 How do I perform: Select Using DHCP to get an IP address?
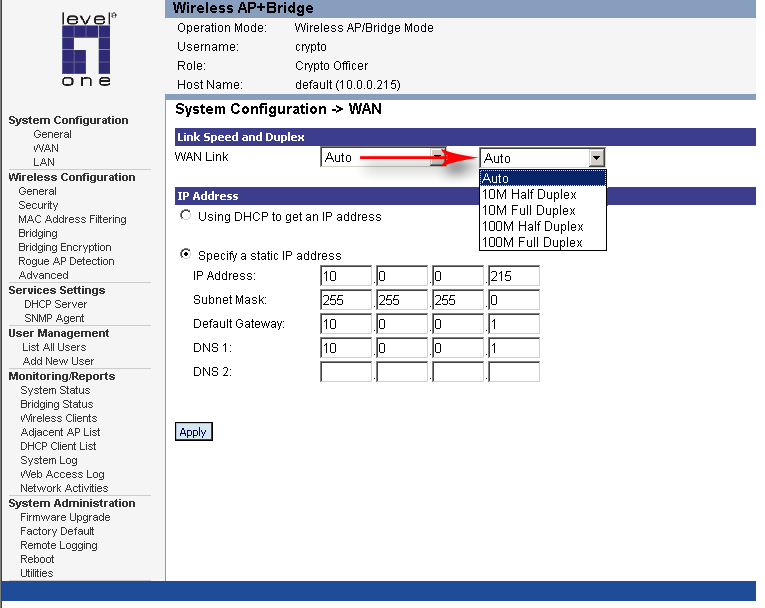click(185, 215)
